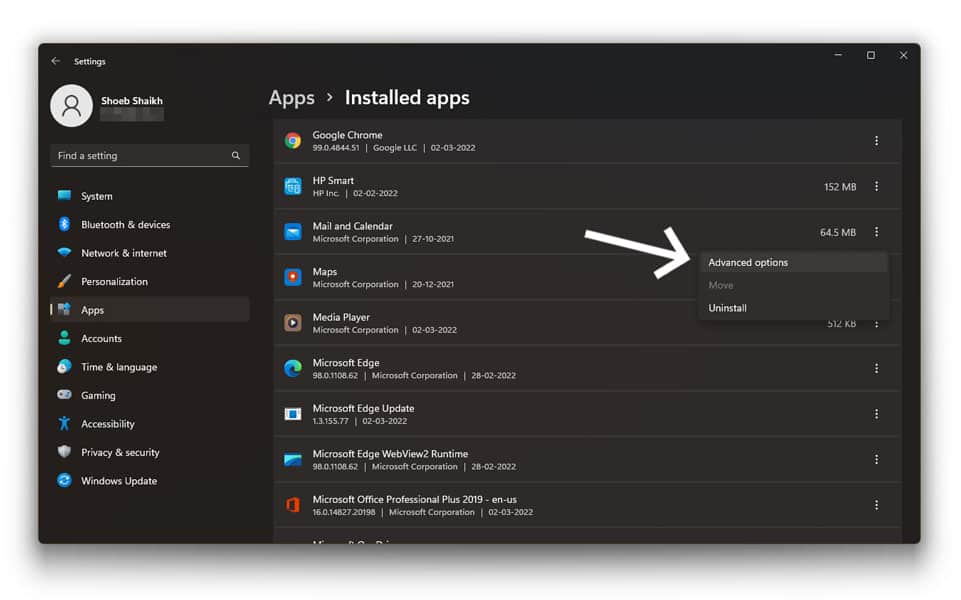The width and height of the screenshot is (961, 600).
Task: Open more options for HP Smart
Action: click(876, 186)
